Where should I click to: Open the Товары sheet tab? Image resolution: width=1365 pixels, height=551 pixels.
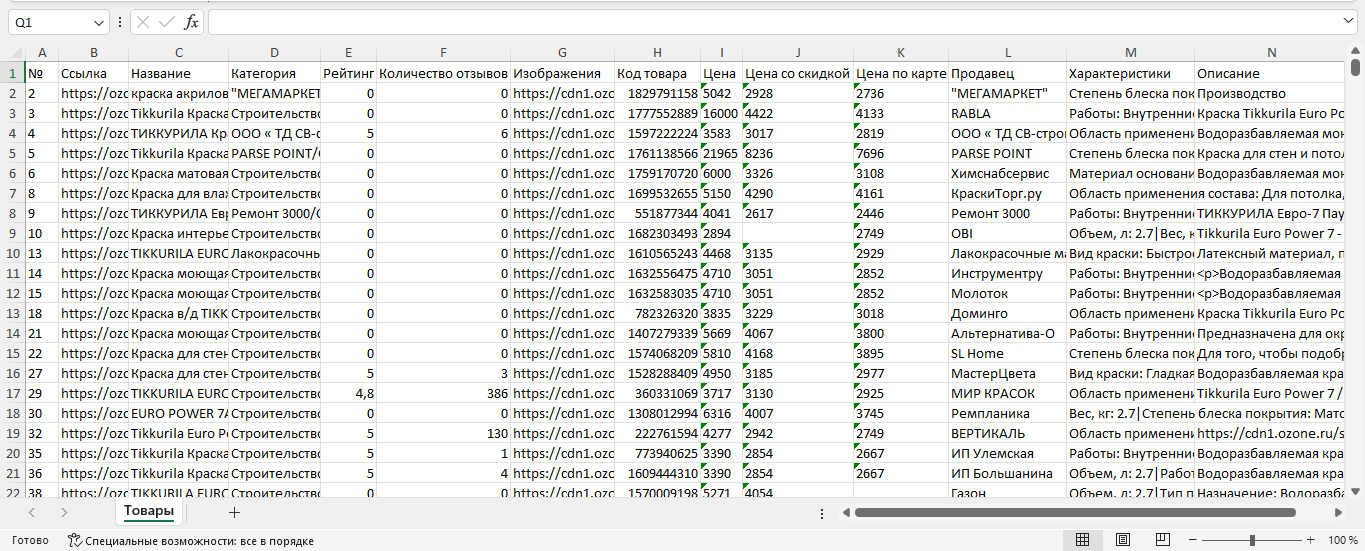tap(148, 511)
